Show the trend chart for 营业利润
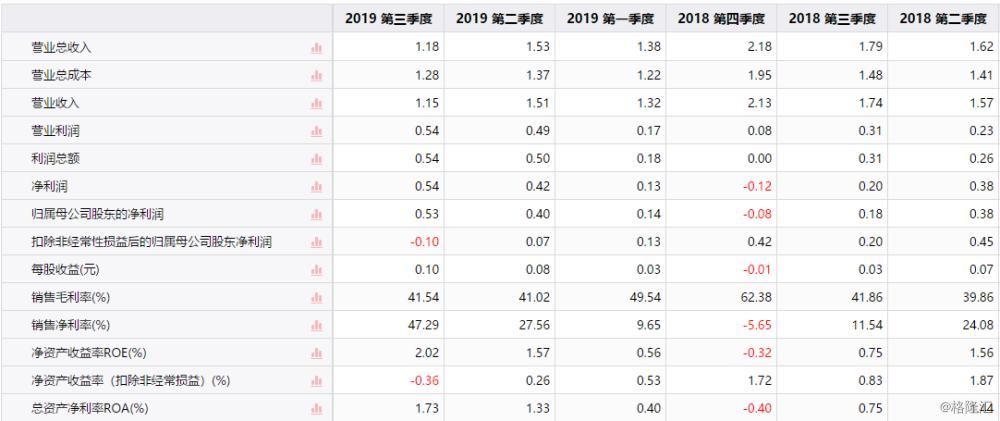 point(316,130)
